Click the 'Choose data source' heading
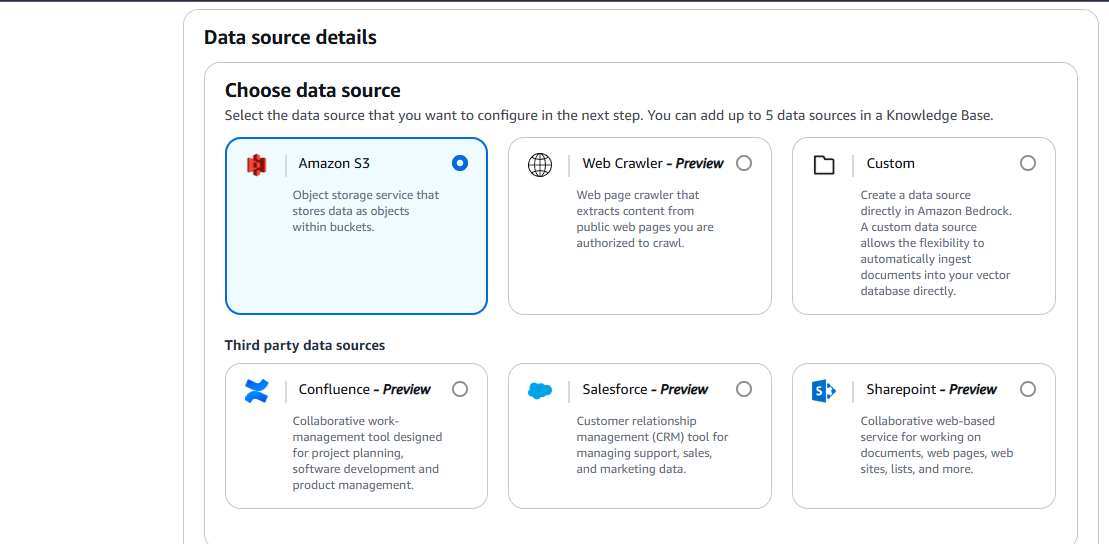 (313, 91)
